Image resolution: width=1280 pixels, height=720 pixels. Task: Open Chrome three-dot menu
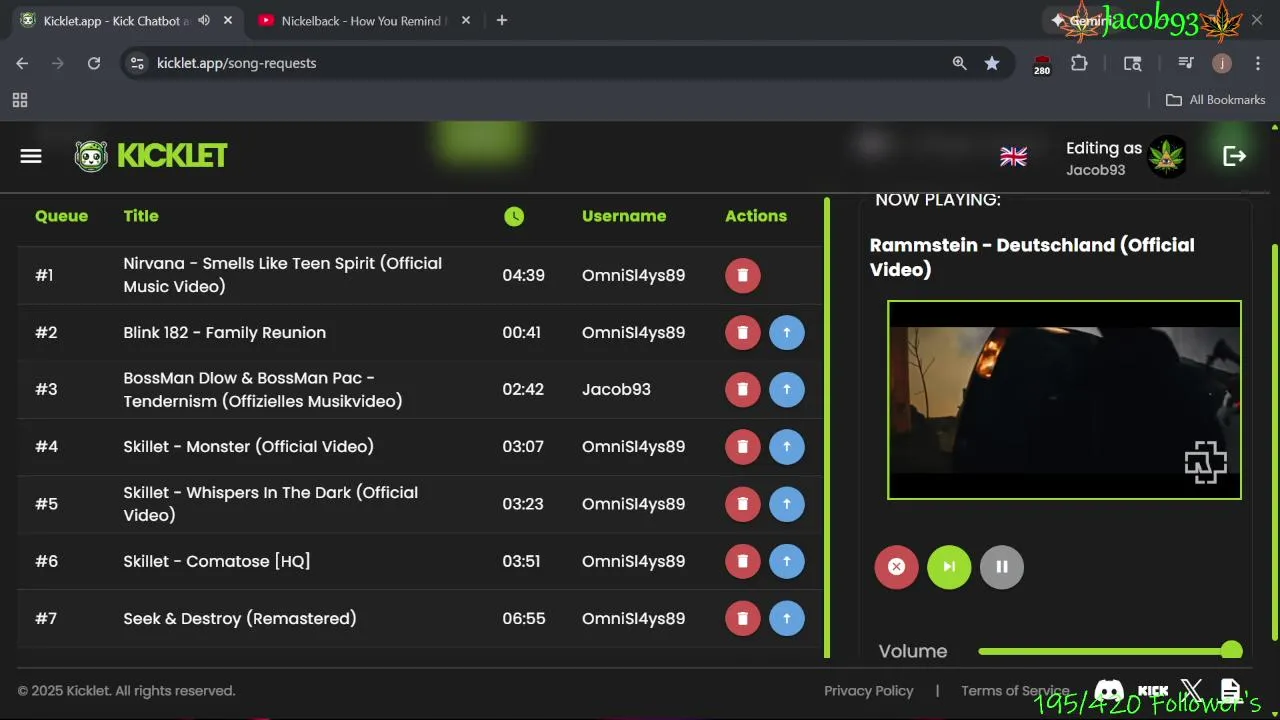pos(1256,63)
